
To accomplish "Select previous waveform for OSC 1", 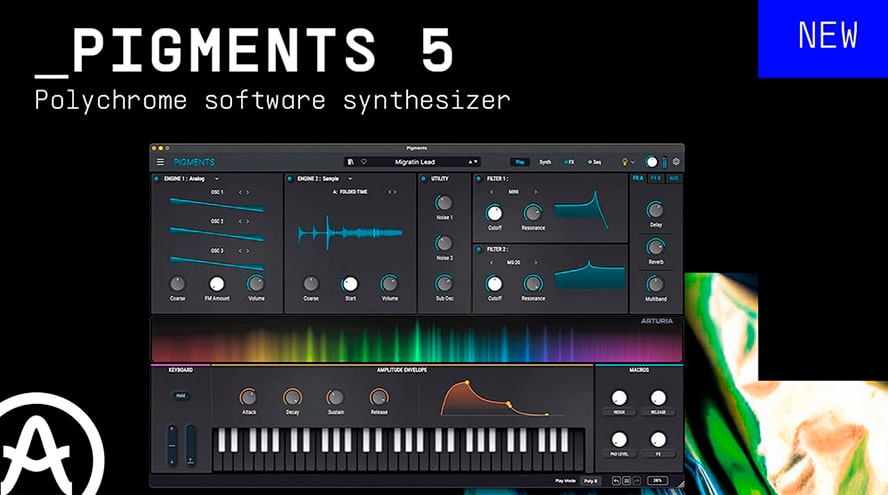I will click(x=240, y=193).
